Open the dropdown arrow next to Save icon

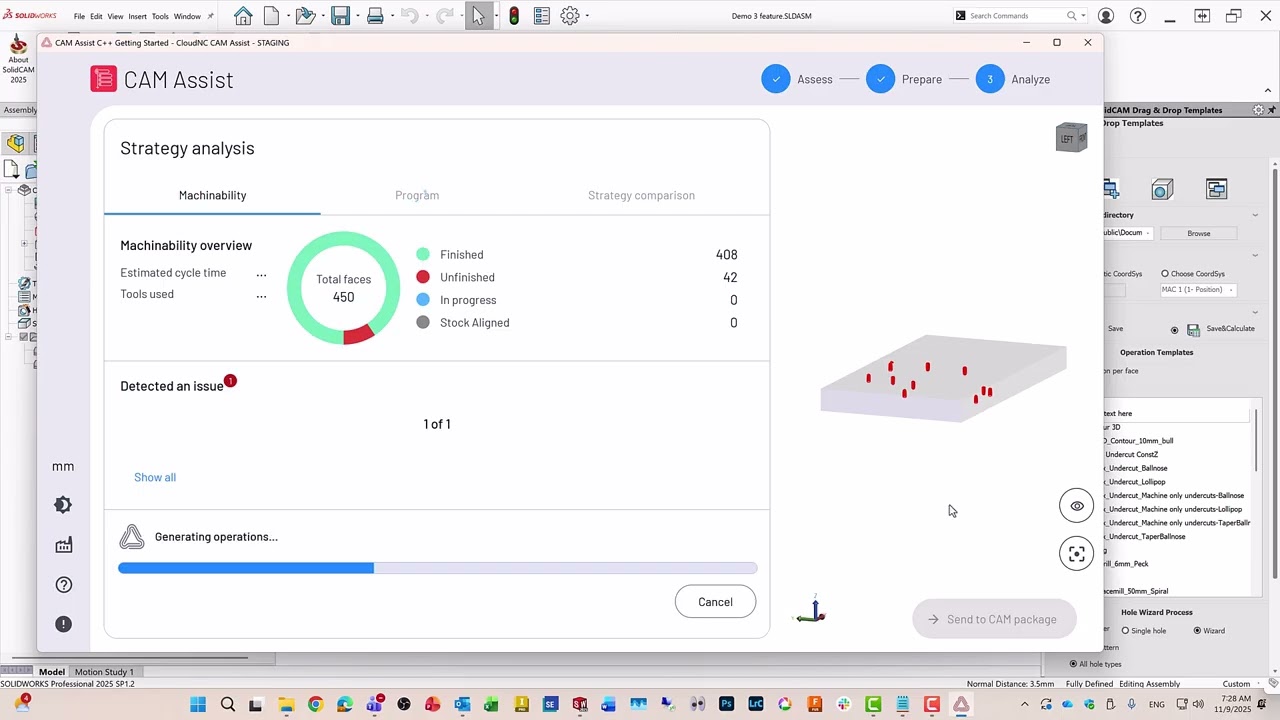click(x=357, y=16)
